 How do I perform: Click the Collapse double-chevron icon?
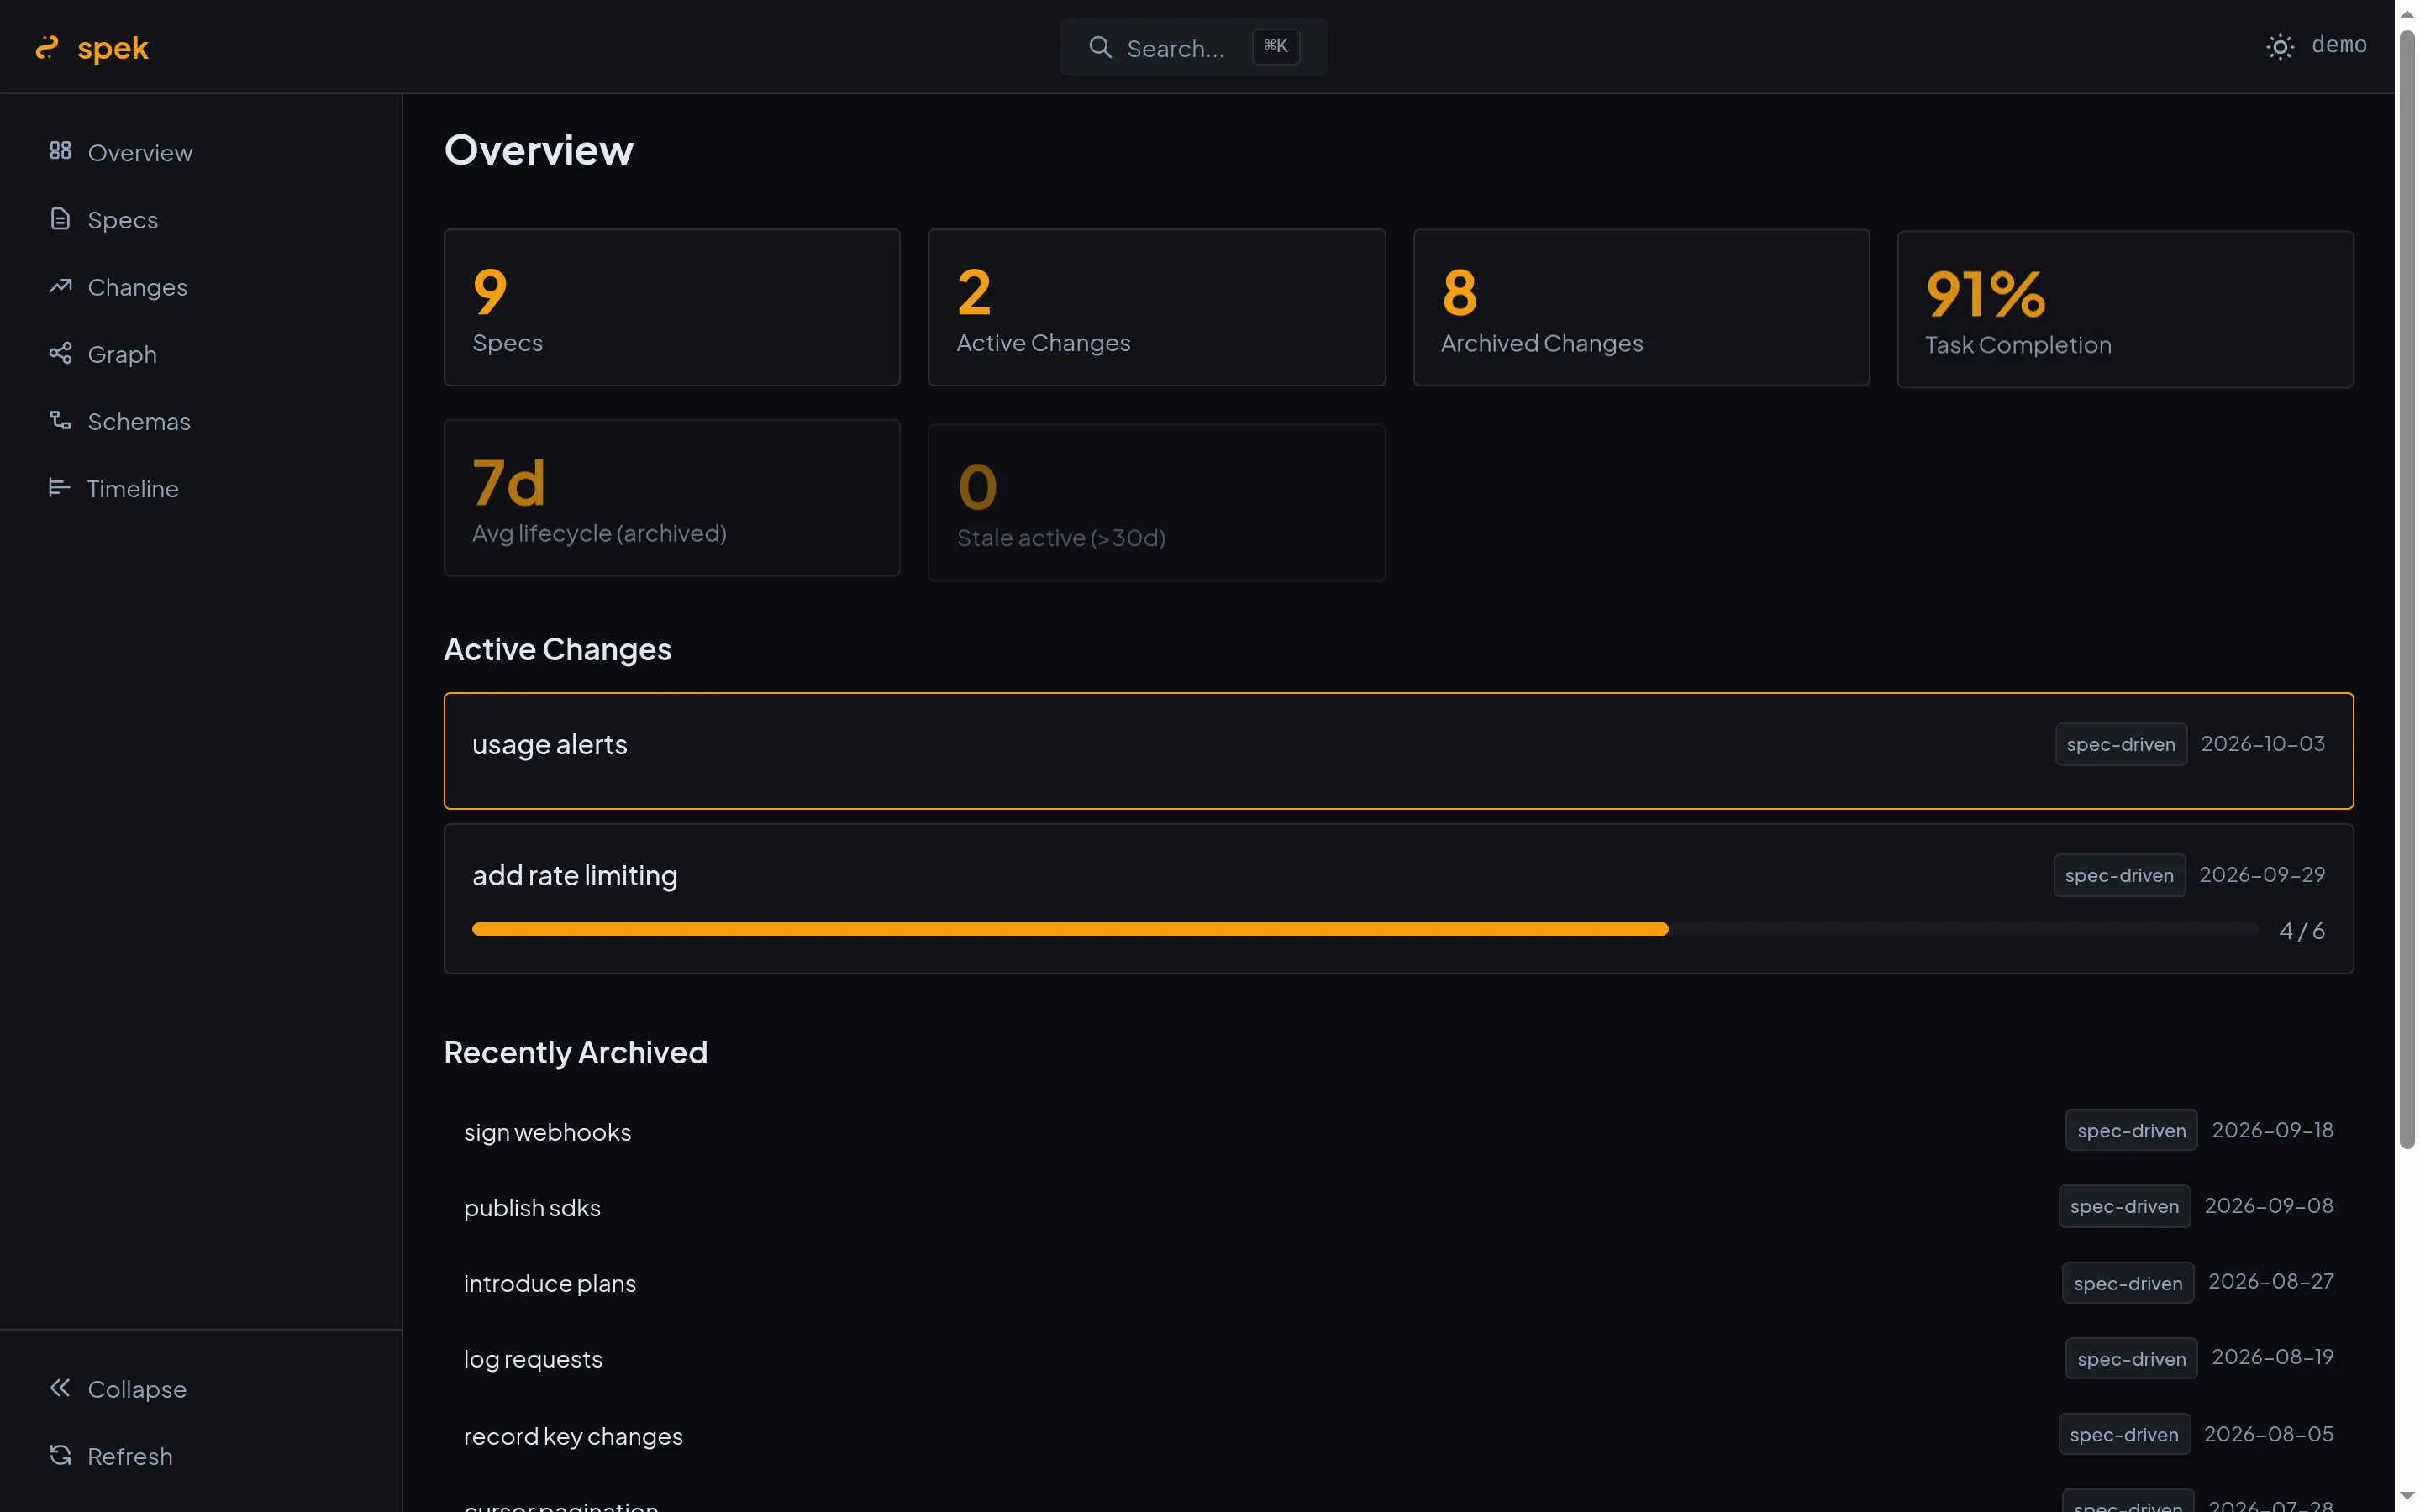60,1387
